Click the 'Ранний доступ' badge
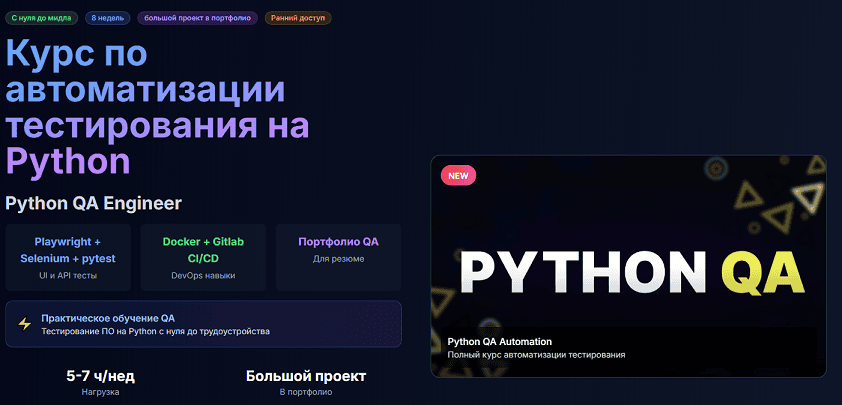 [298, 18]
